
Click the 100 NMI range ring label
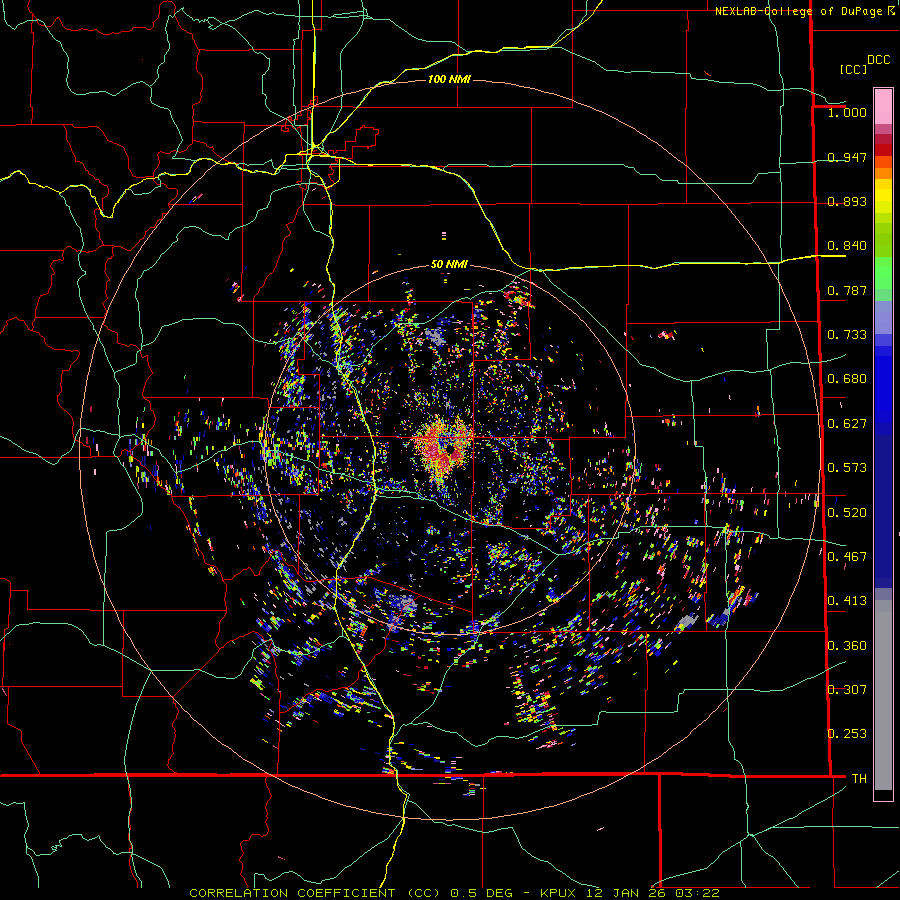pyautogui.click(x=449, y=79)
